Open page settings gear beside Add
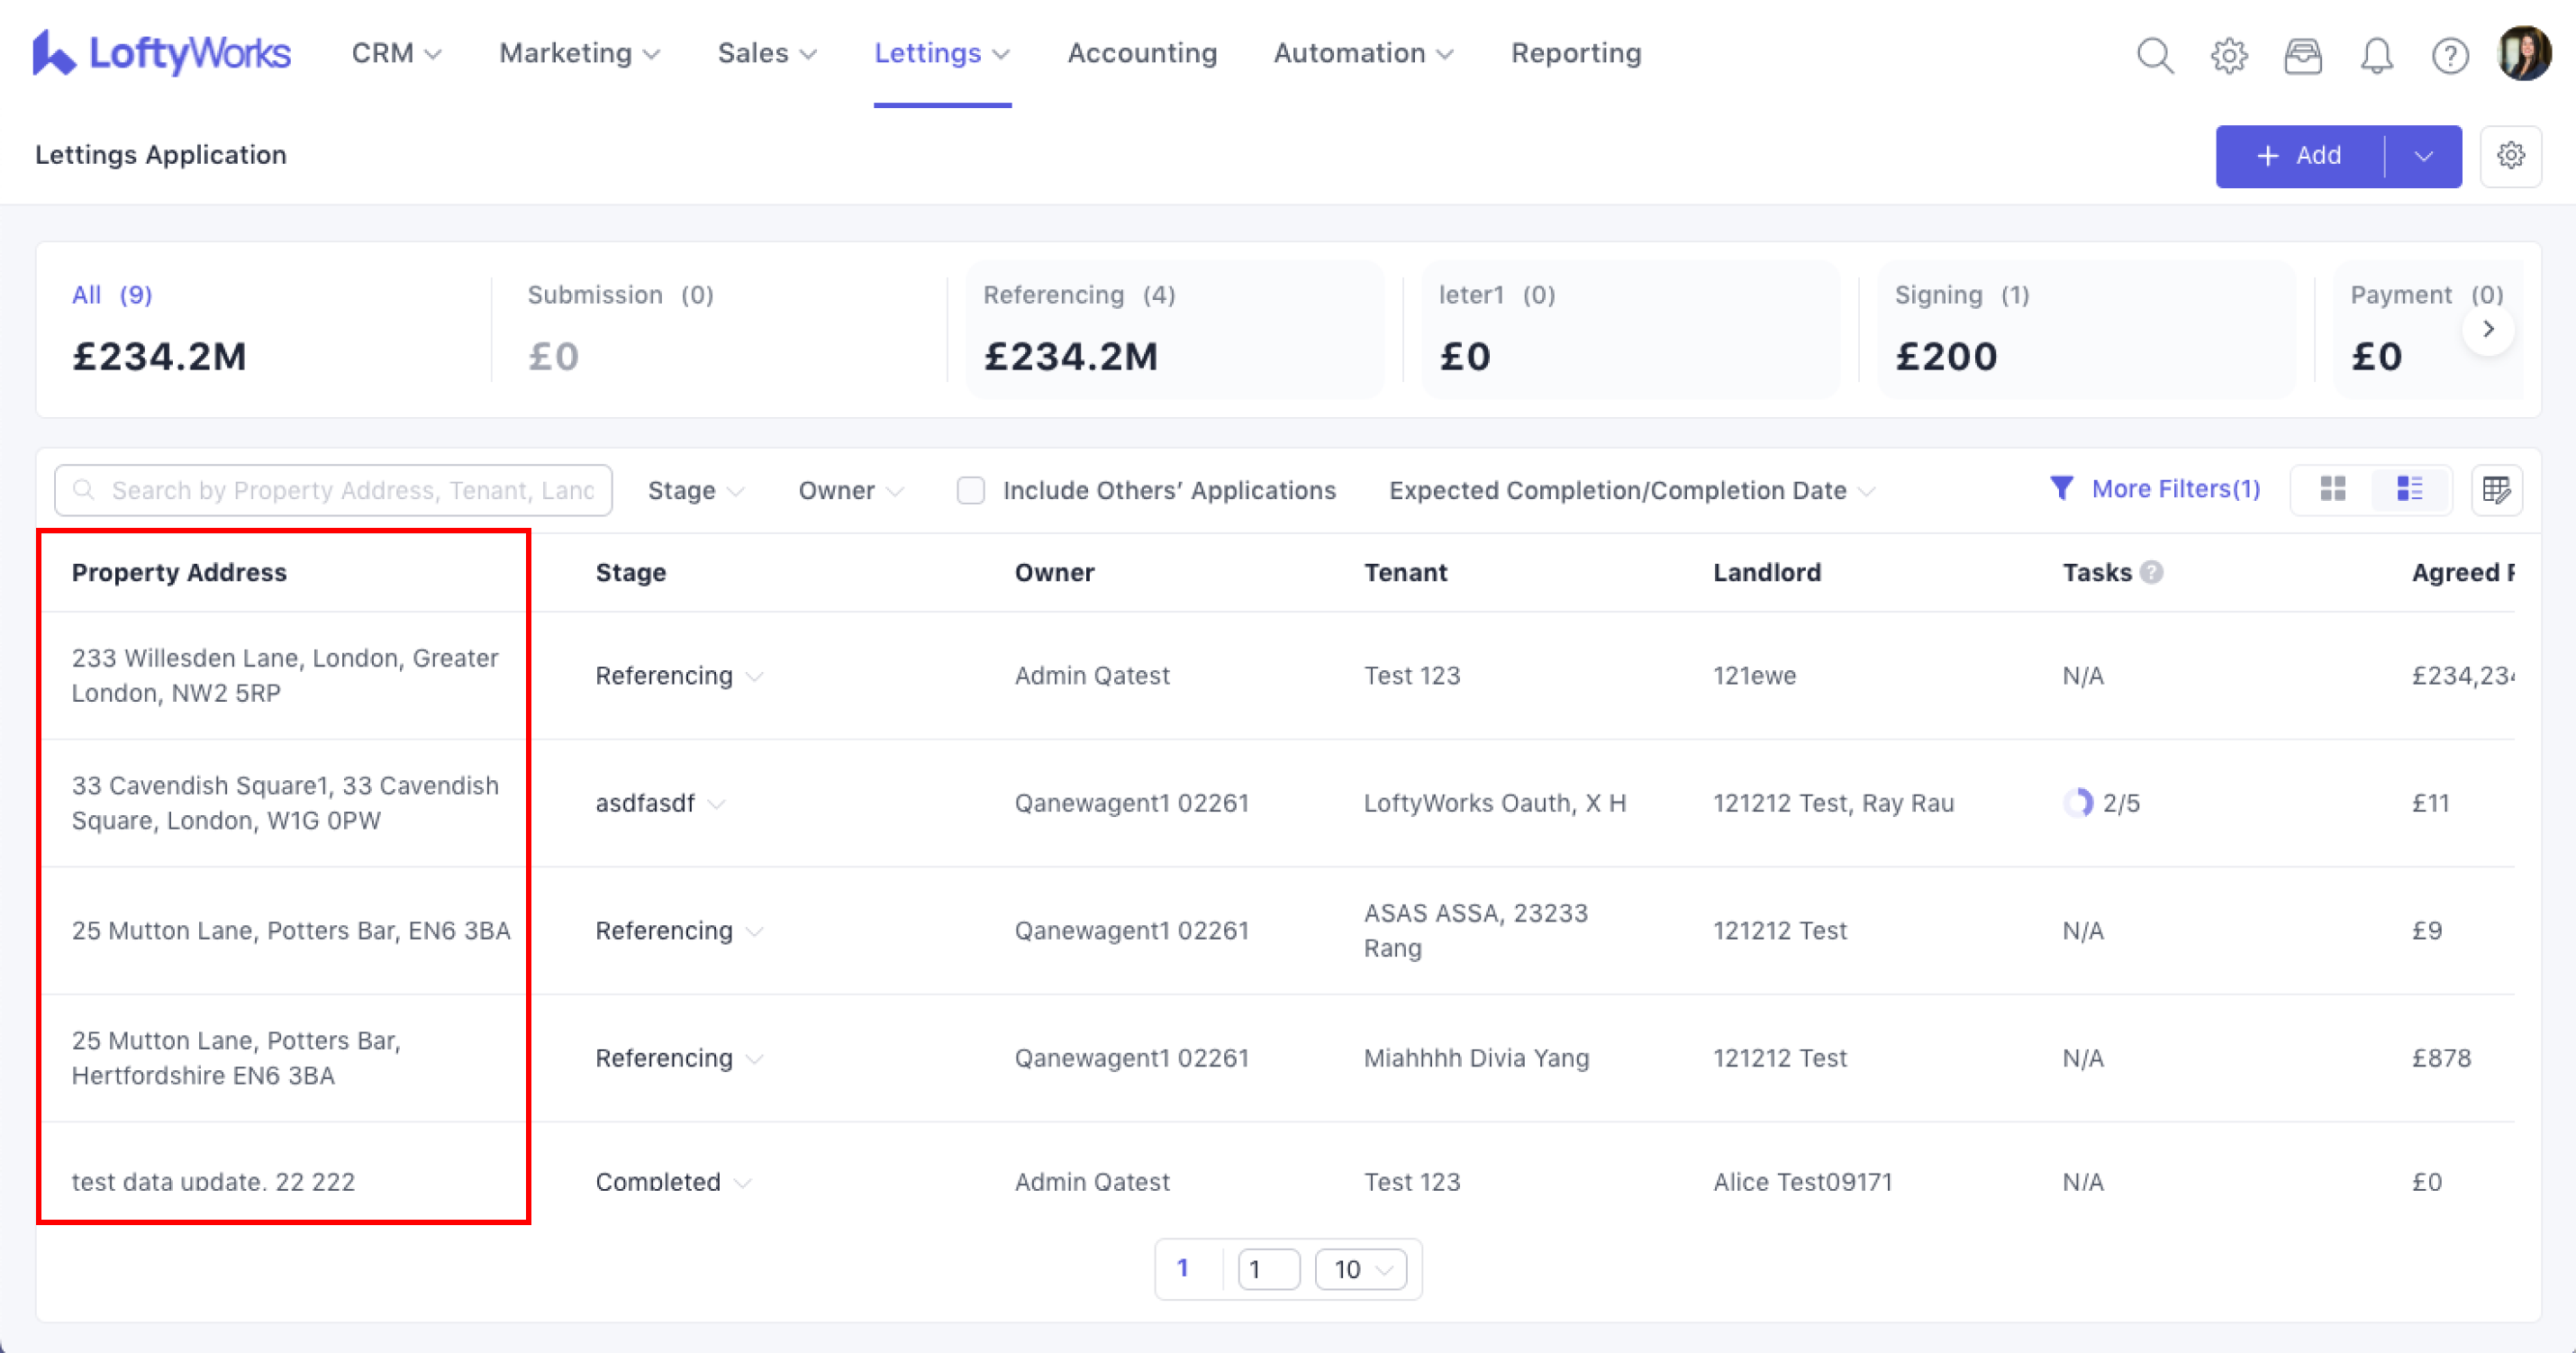 pos(2510,156)
